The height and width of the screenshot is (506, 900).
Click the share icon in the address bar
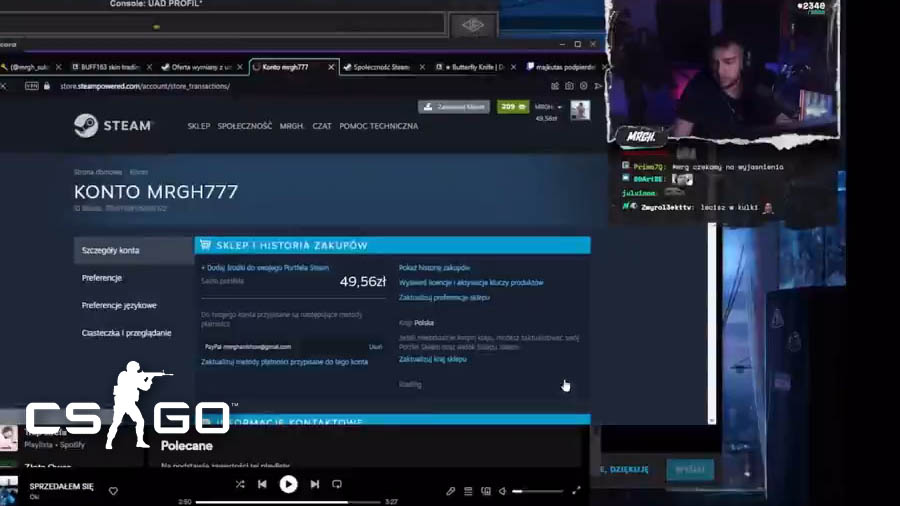point(554,86)
